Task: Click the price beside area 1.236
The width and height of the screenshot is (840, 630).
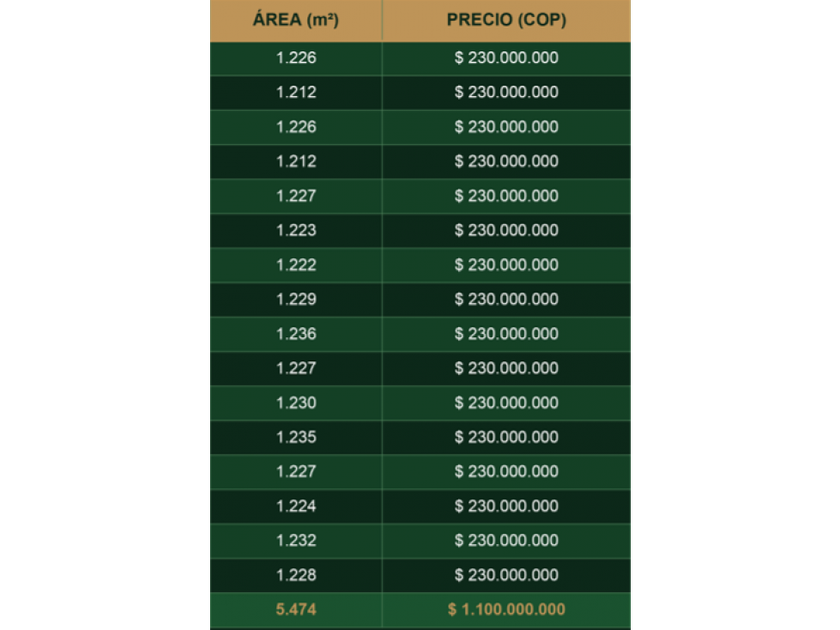Action: pos(506,334)
